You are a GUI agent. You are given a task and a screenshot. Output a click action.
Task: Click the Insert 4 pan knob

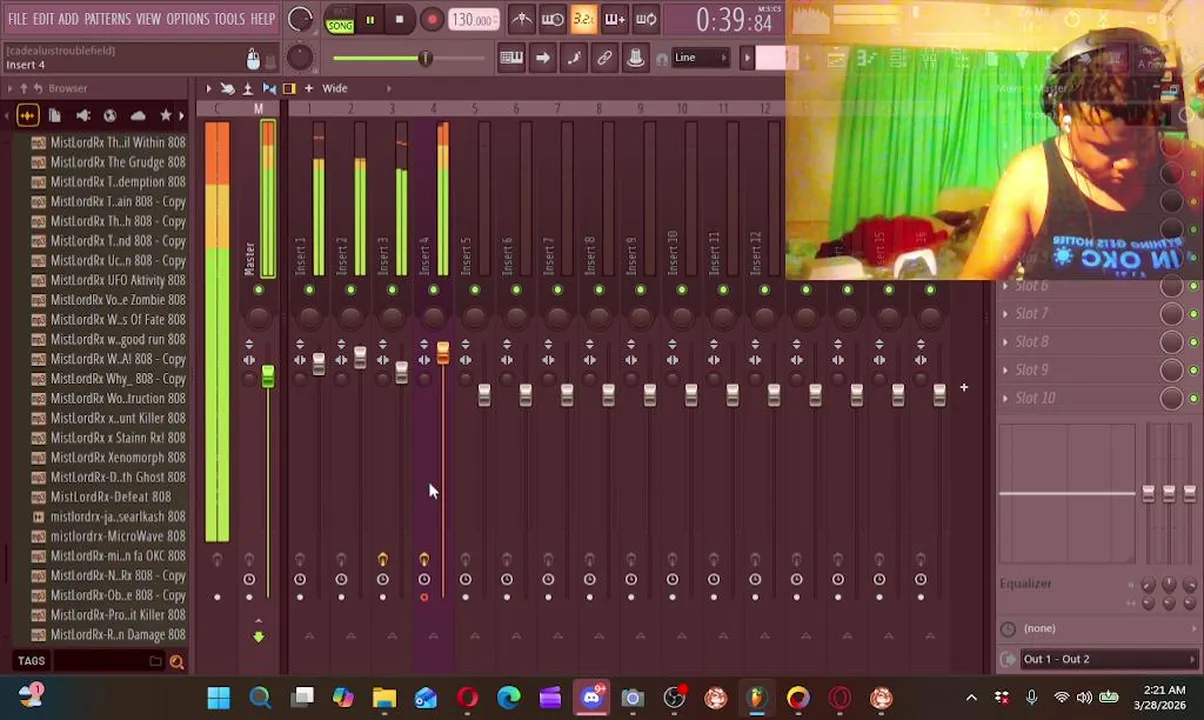tap(433, 318)
